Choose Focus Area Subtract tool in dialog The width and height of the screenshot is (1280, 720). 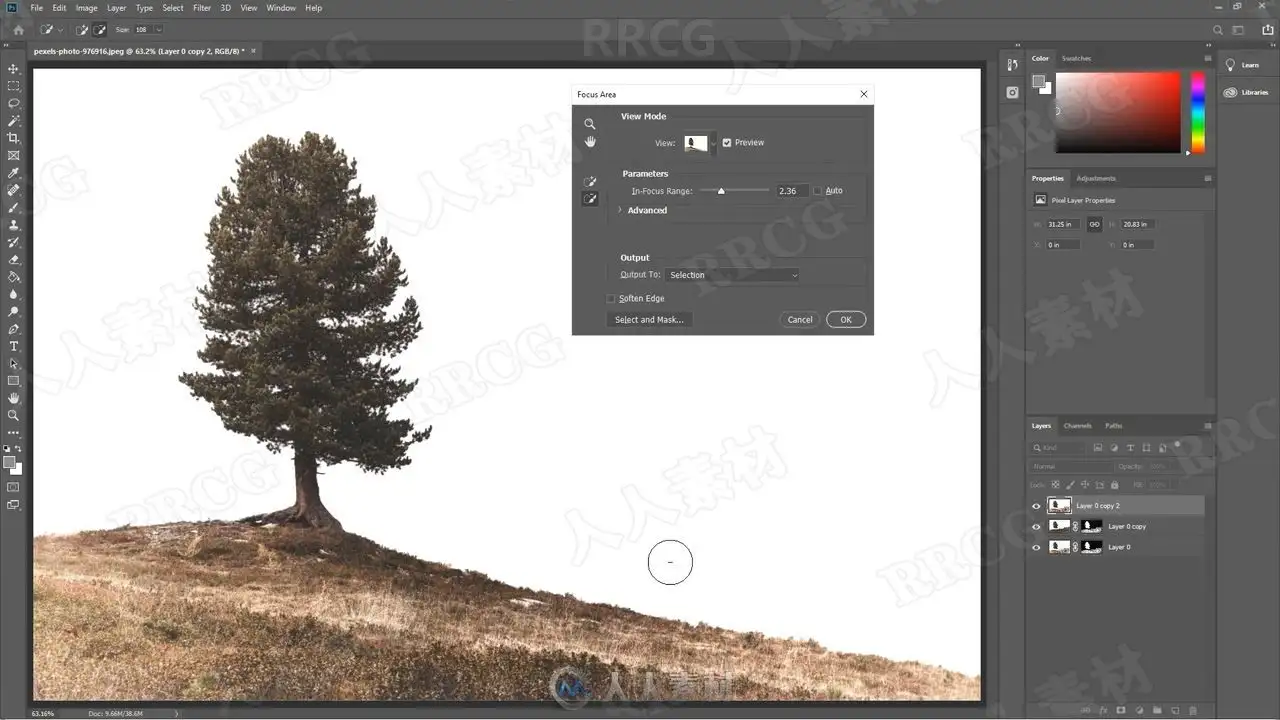(x=590, y=199)
